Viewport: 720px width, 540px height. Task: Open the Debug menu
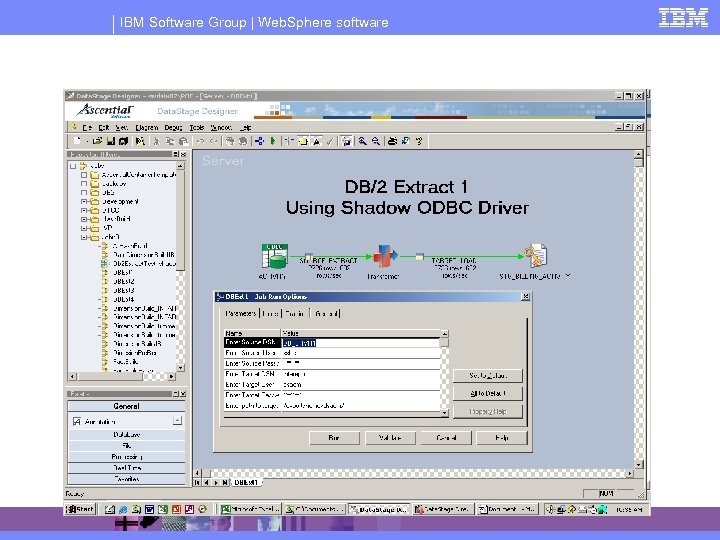point(173,128)
